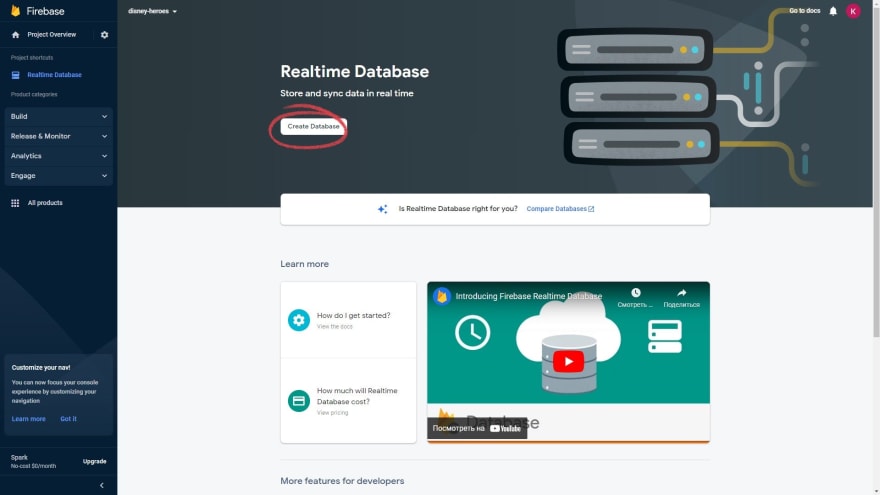Go to Project Overview

(52, 35)
